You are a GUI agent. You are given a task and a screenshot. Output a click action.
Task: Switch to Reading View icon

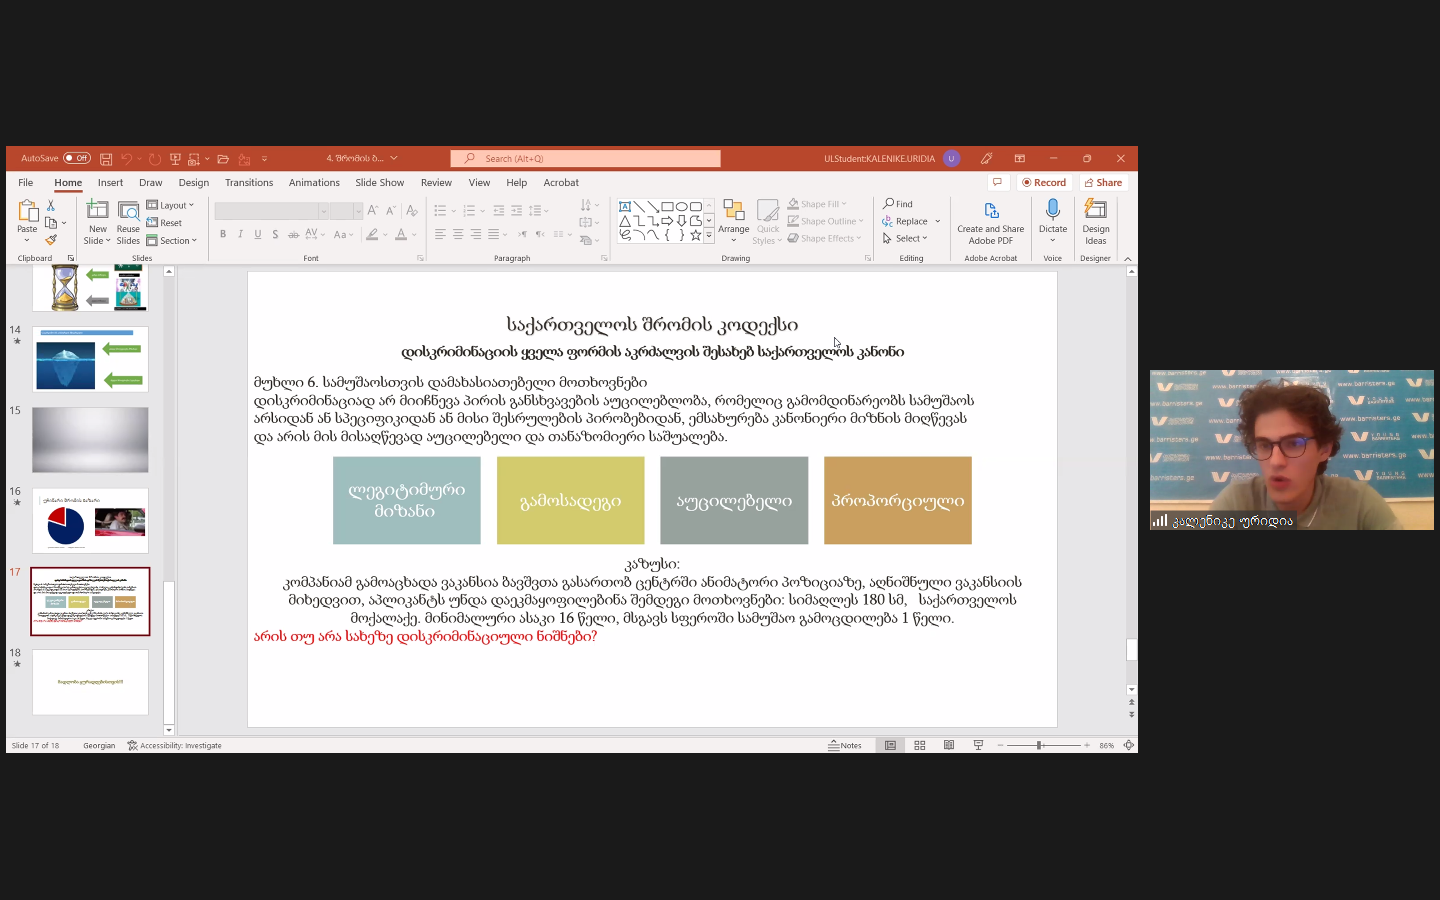pyautogui.click(x=949, y=745)
